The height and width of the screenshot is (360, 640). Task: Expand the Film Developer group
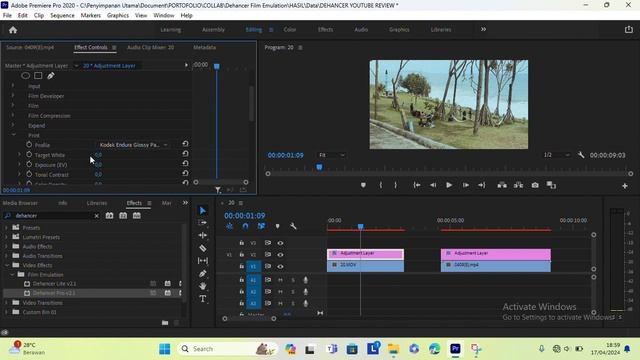(x=13, y=96)
